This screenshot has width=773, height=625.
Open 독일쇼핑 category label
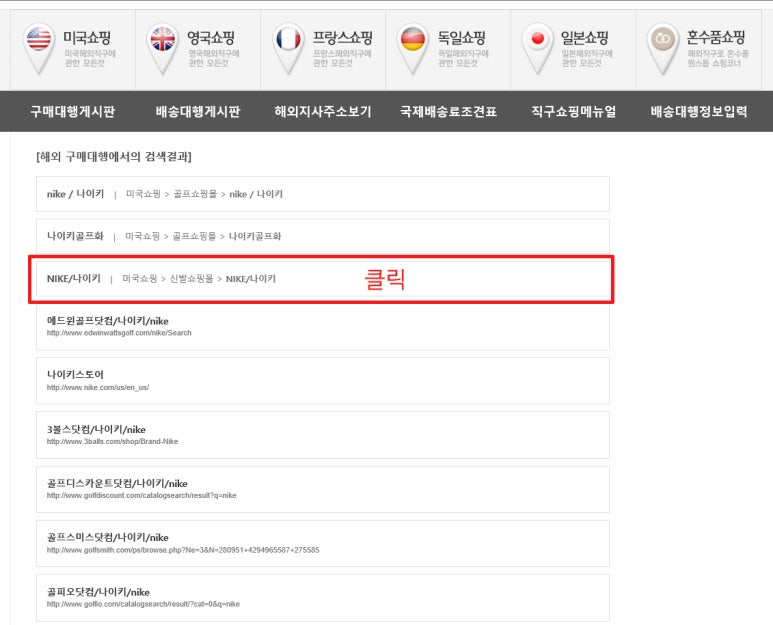(x=461, y=37)
